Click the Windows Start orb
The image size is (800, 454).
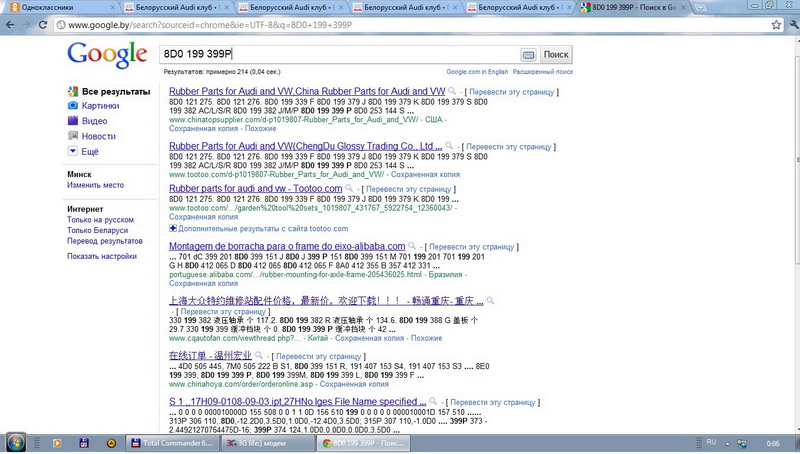pyautogui.click(x=15, y=442)
